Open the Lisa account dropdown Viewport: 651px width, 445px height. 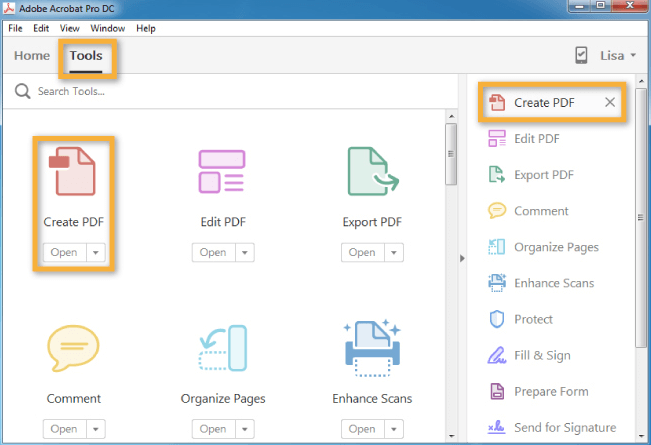(x=618, y=56)
